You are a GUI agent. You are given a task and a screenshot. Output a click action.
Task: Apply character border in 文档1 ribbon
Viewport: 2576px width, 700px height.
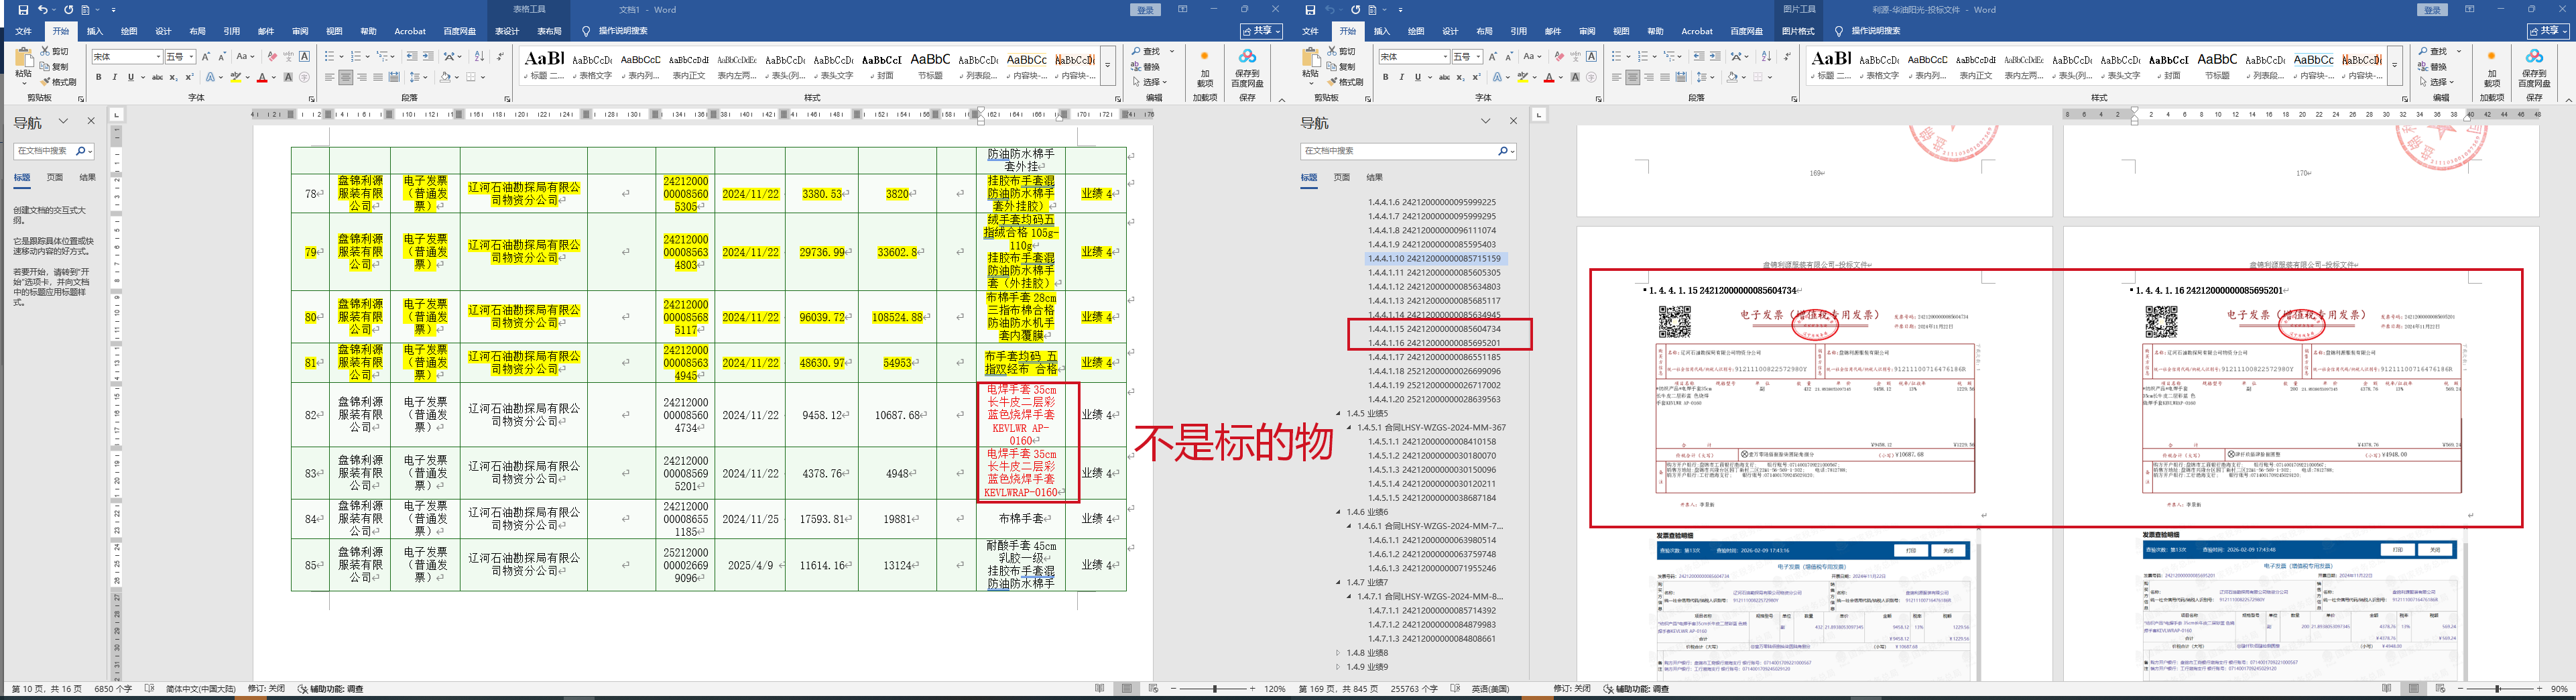[x=305, y=57]
